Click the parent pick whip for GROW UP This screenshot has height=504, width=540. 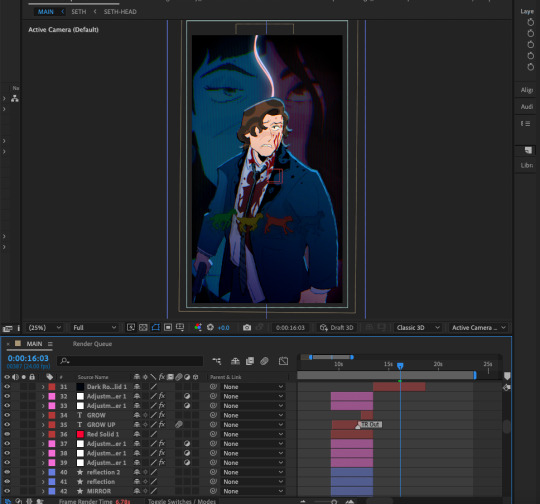(x=213, y=424)
